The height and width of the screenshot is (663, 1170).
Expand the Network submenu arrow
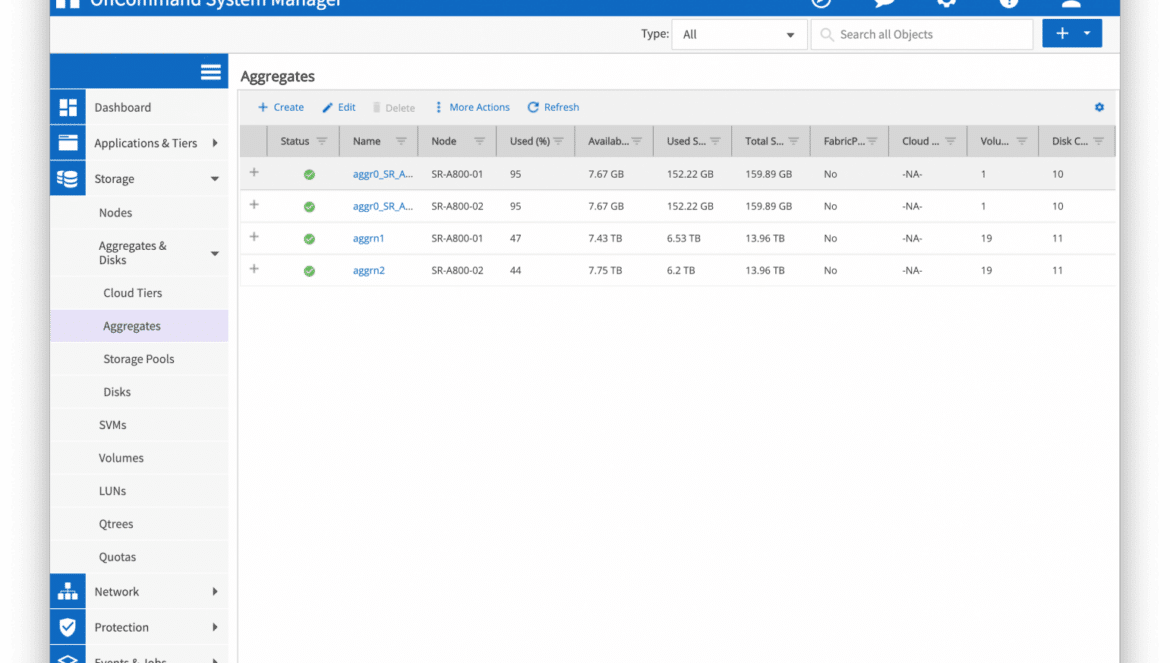pyautogui.click(x=215, y=591)
